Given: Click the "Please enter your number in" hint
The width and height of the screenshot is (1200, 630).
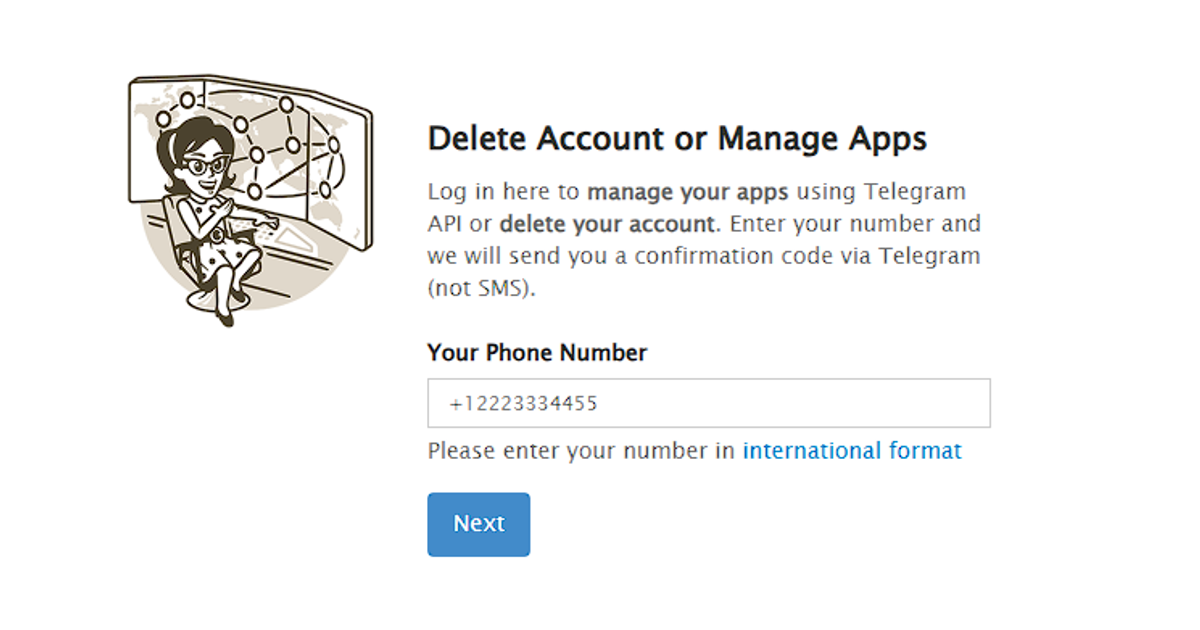Looking at the screenshot, I should pos(581,451).
